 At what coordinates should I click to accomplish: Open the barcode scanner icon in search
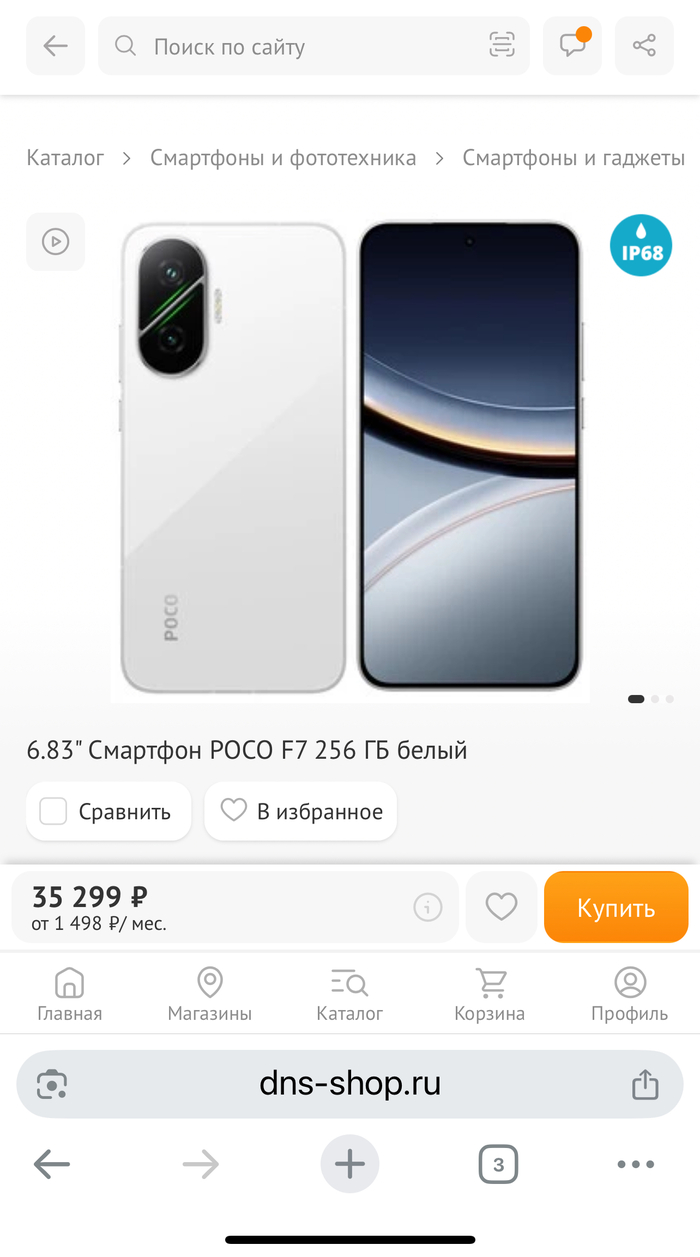pos(501,46)
